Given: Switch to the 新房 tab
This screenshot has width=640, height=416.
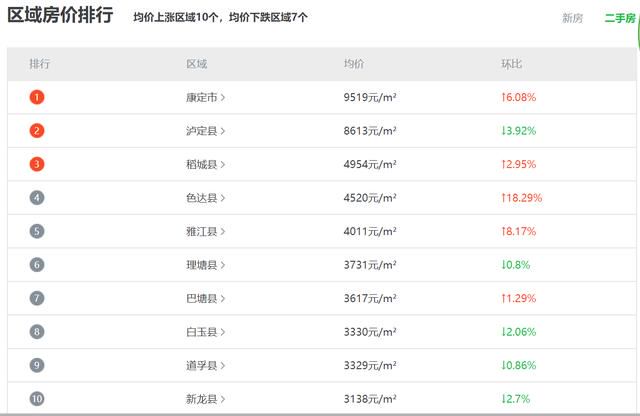Looking at the screenshot, I should click(x=572, y=18).
